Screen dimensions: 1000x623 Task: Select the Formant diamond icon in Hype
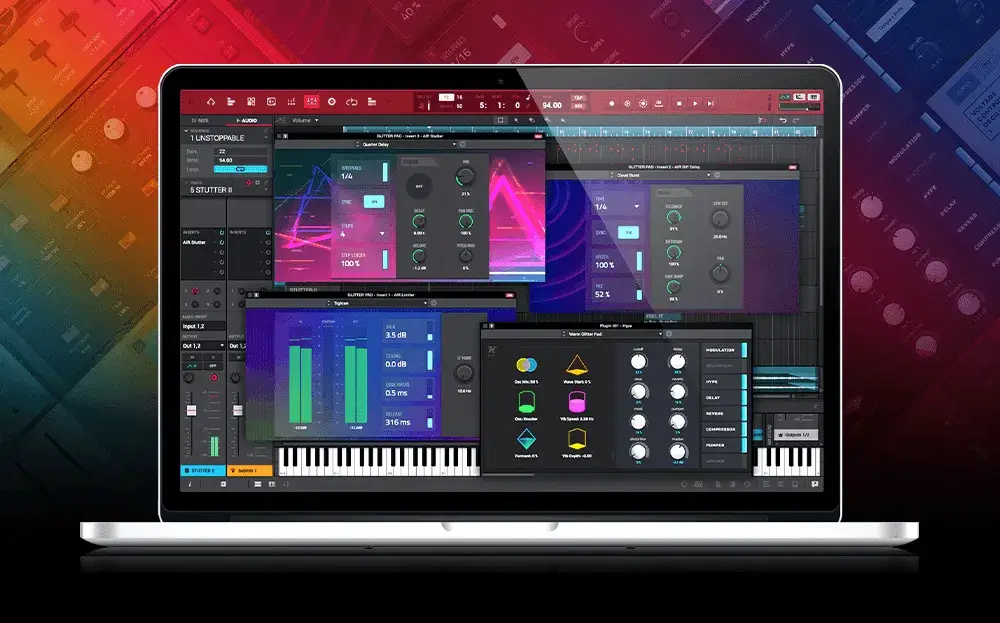(x=529, y=438)
